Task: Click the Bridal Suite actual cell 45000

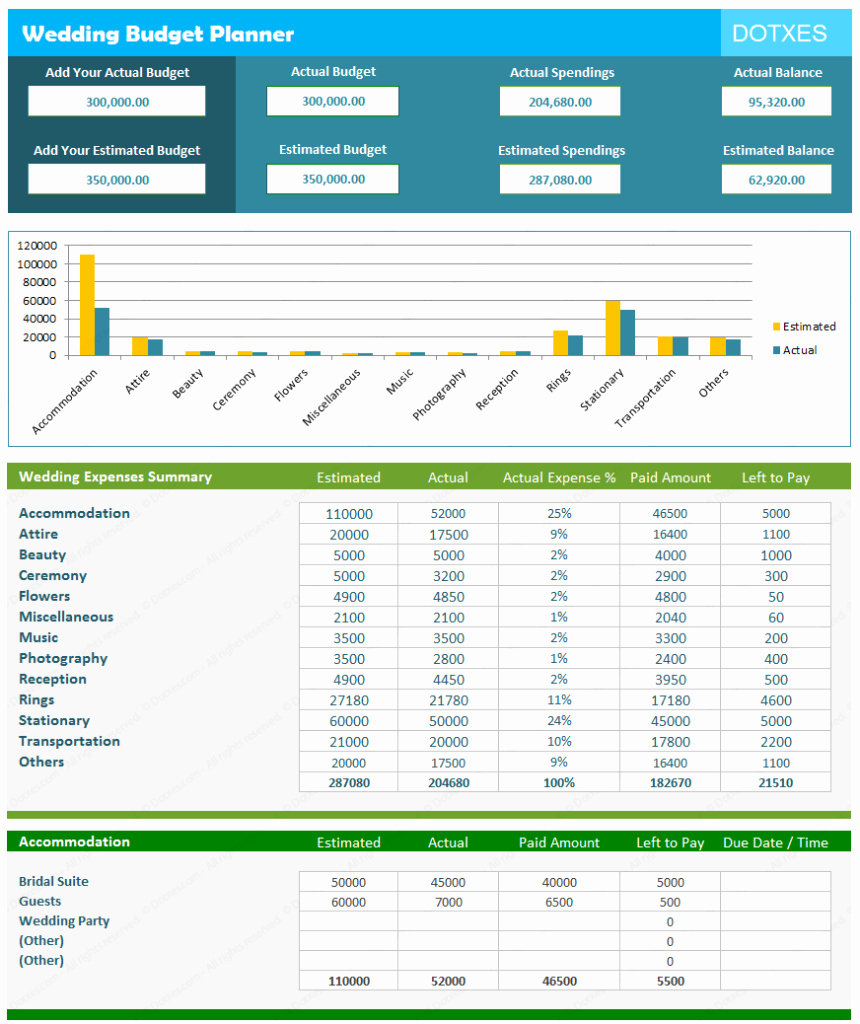Action: tap(448, 882)
